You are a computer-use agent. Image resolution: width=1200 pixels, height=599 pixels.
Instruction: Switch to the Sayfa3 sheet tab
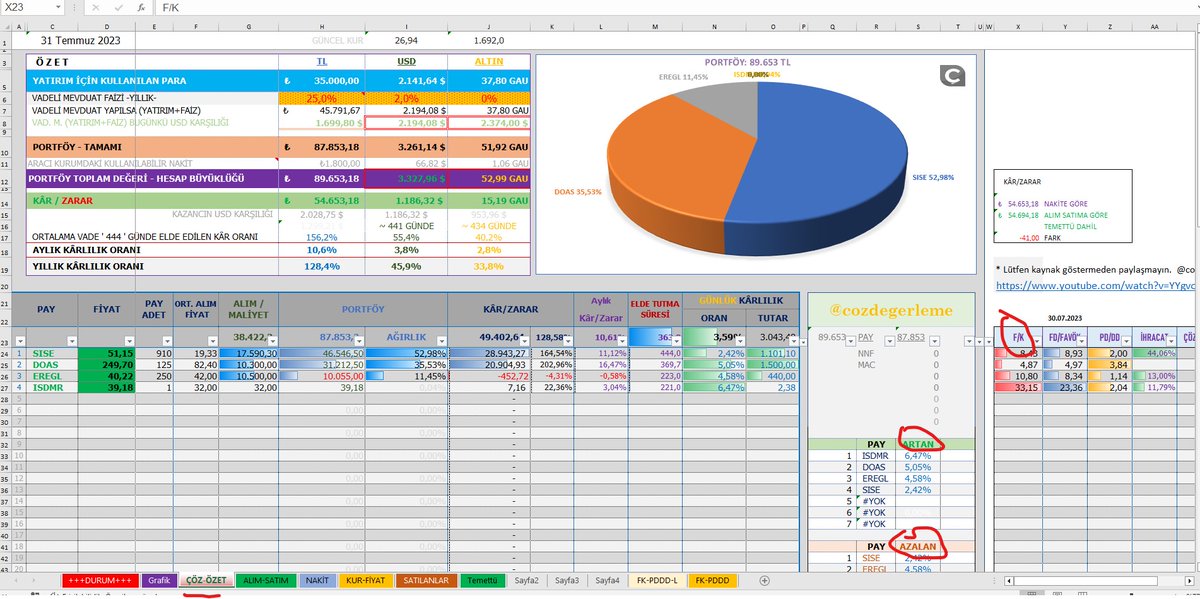[566, 579]
